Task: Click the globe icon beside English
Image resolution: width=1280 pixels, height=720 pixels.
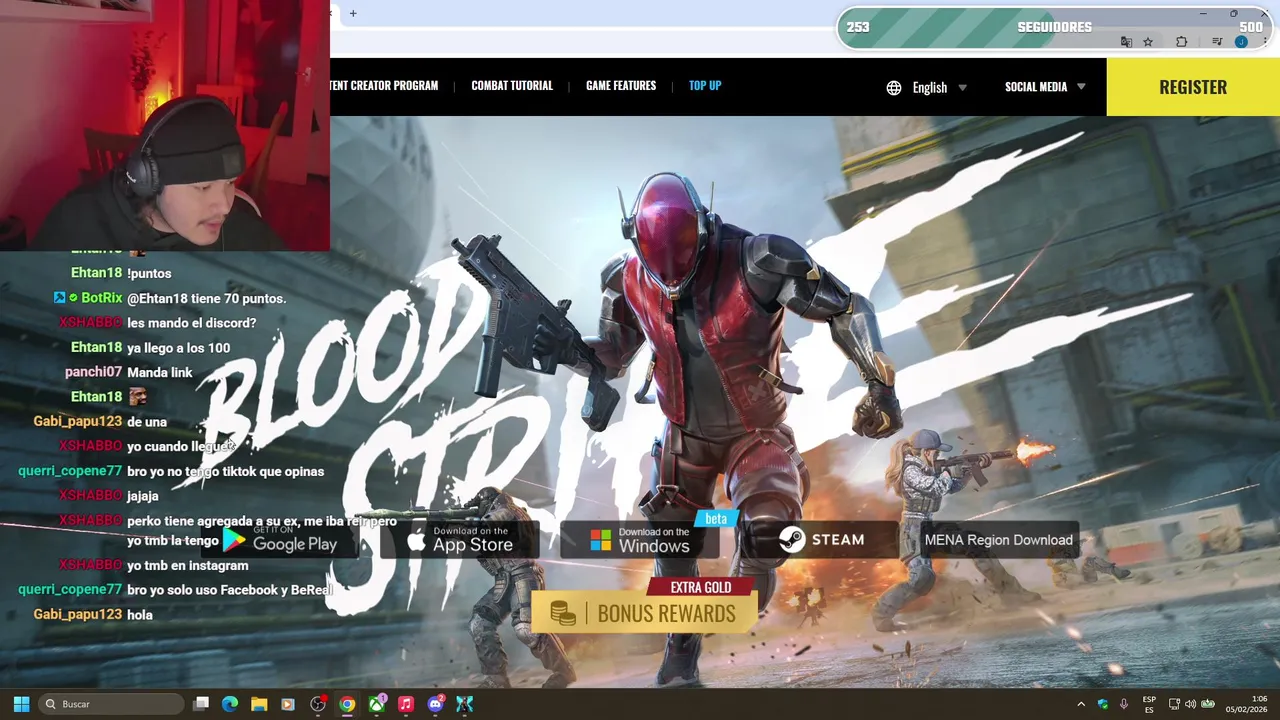Action: 894,87
